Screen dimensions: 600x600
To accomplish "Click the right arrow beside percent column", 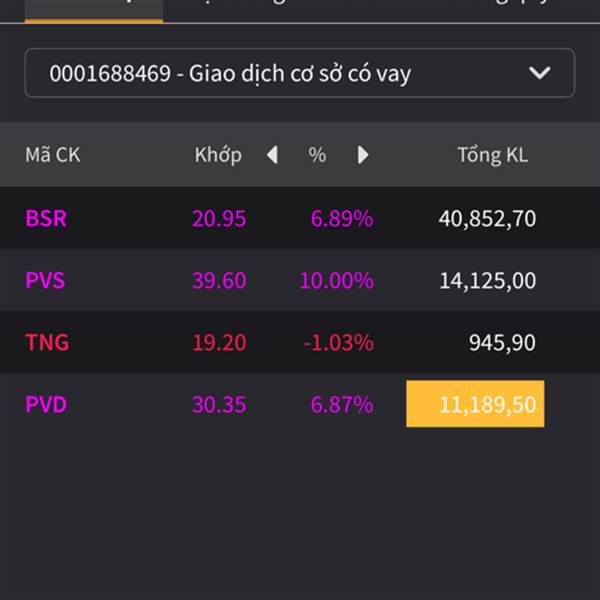I will pyautogui.click(x=363, y=155).
